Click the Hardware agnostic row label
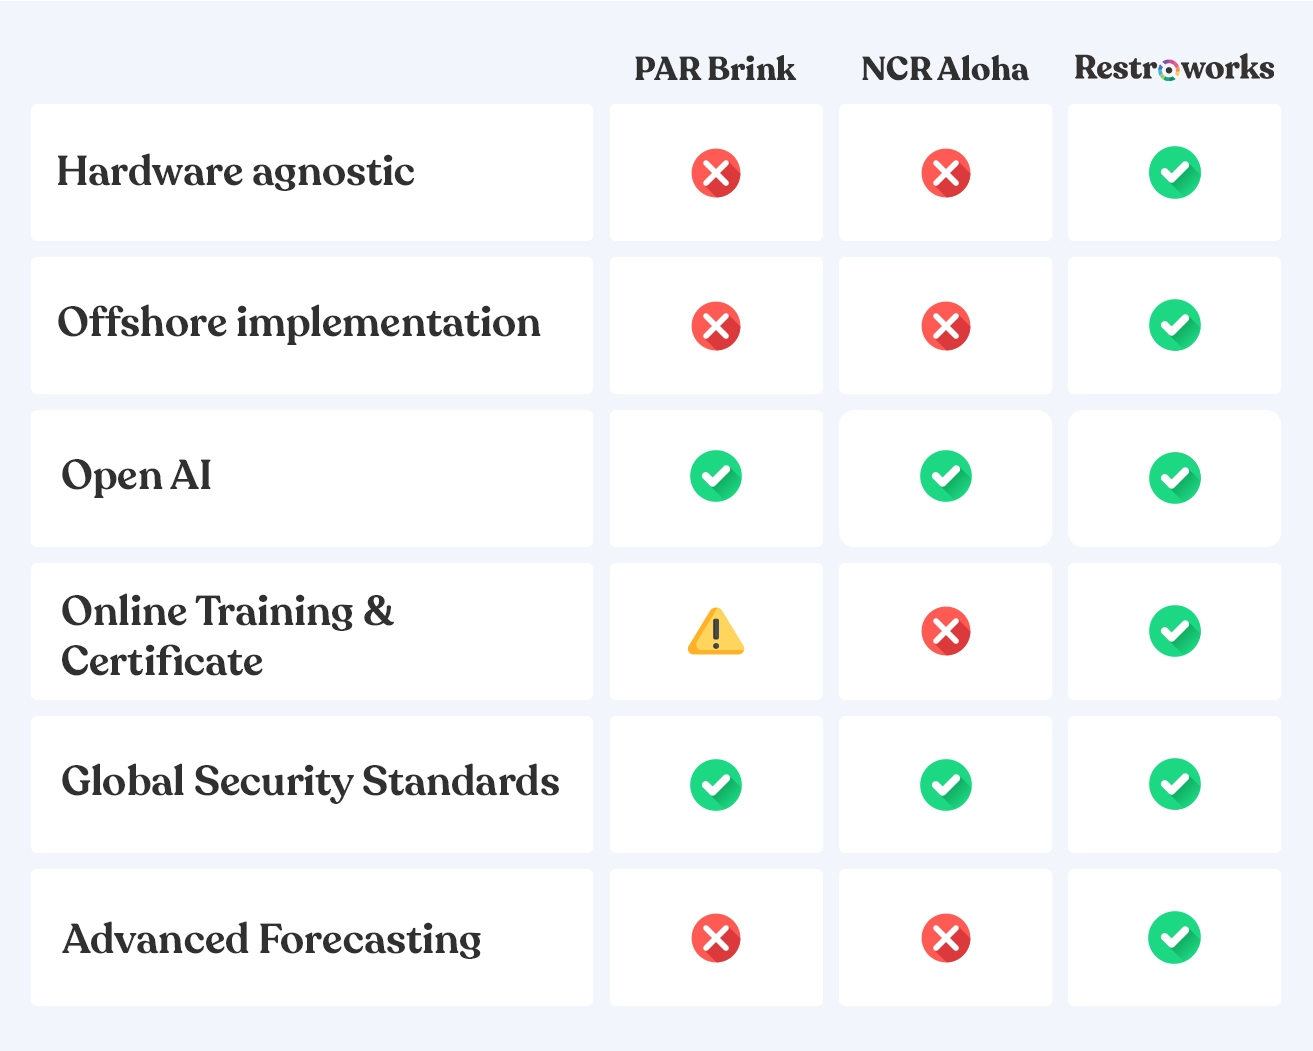The width and height of the screenshot is (1313, 1051). pos(236,172)
